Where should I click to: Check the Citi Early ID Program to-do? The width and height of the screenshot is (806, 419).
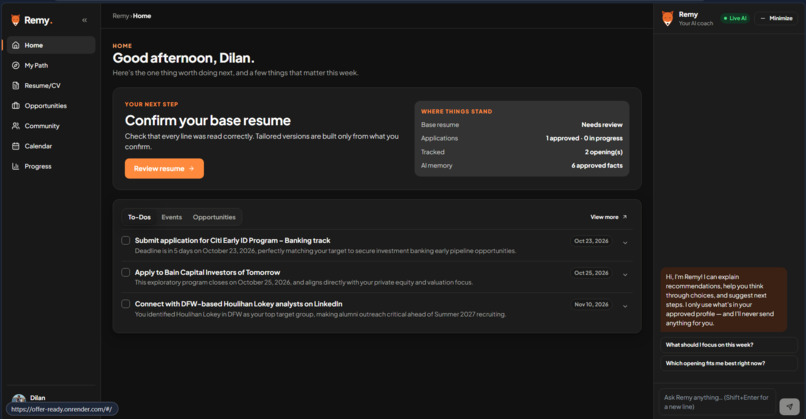(125, 240)
